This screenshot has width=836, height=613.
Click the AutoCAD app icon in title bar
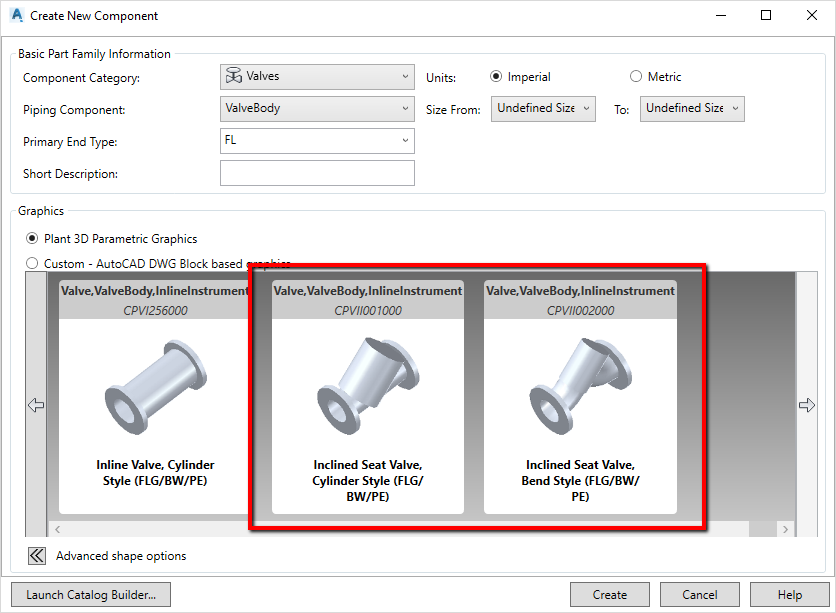click(x=17, y=15)
